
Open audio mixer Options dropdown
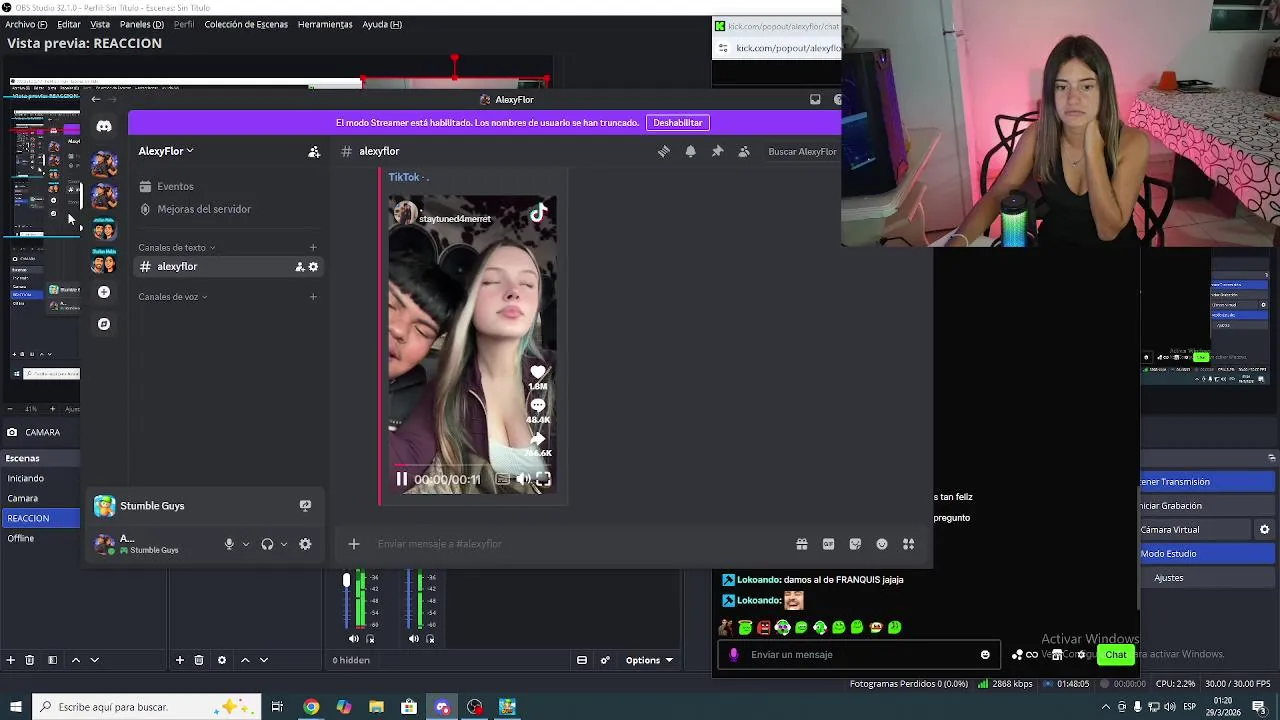649,660
